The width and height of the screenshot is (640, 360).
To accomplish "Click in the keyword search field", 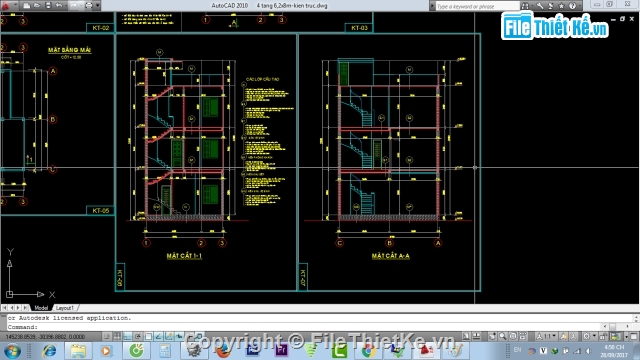I will click(478, 6).
